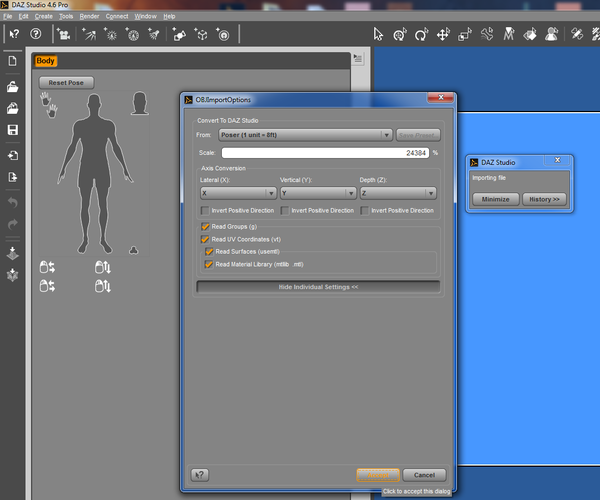
Task: Click Minimize in importing file dialog
Action: click(496, 199)
